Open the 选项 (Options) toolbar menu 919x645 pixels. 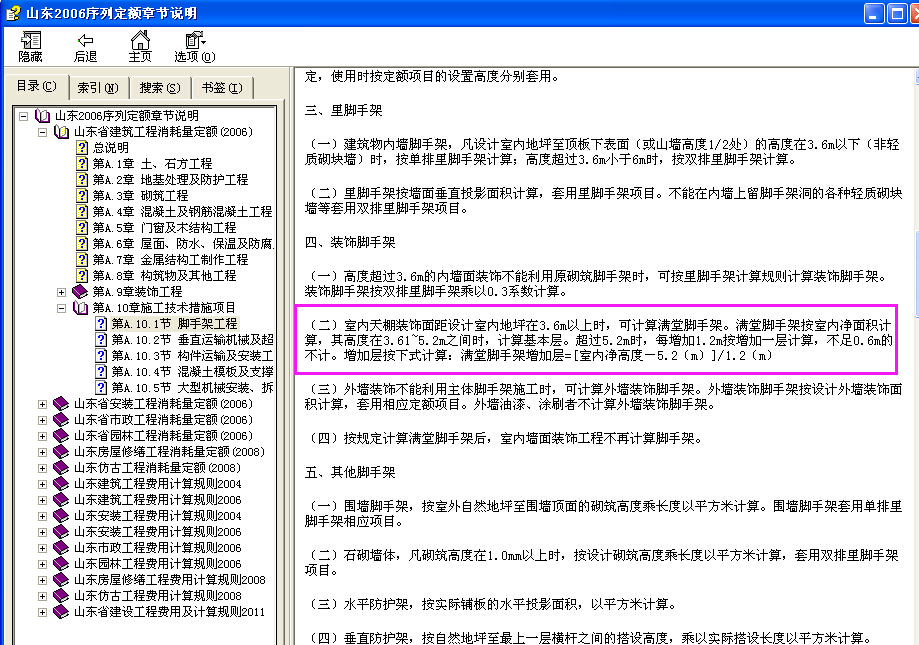[x=195, y=47]
